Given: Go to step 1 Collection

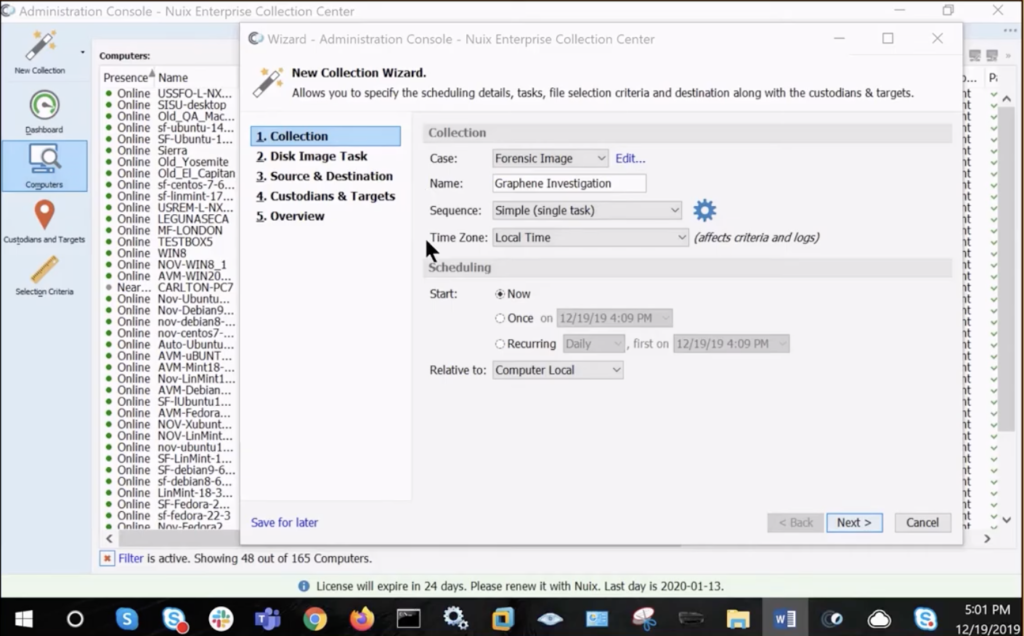Looking at the screenshot, I should click(325, 136).
